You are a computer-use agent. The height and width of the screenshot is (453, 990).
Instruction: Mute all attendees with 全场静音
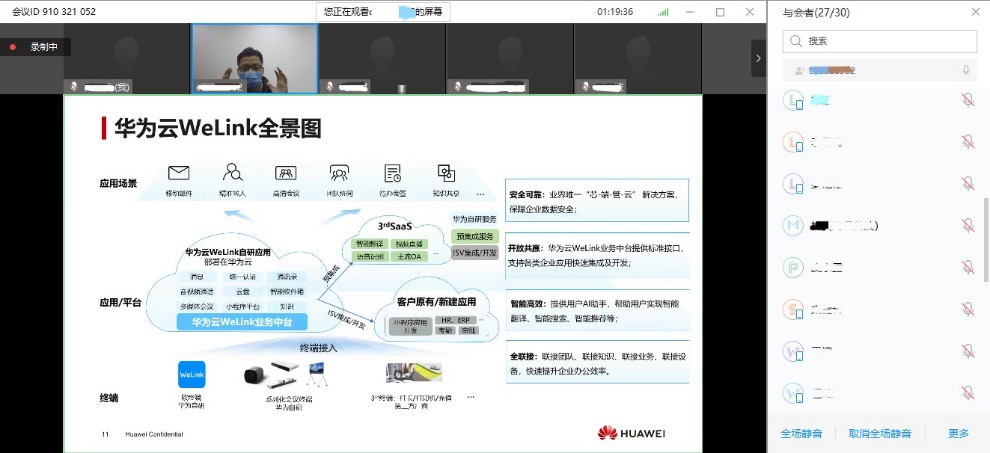tap(801, 433)
